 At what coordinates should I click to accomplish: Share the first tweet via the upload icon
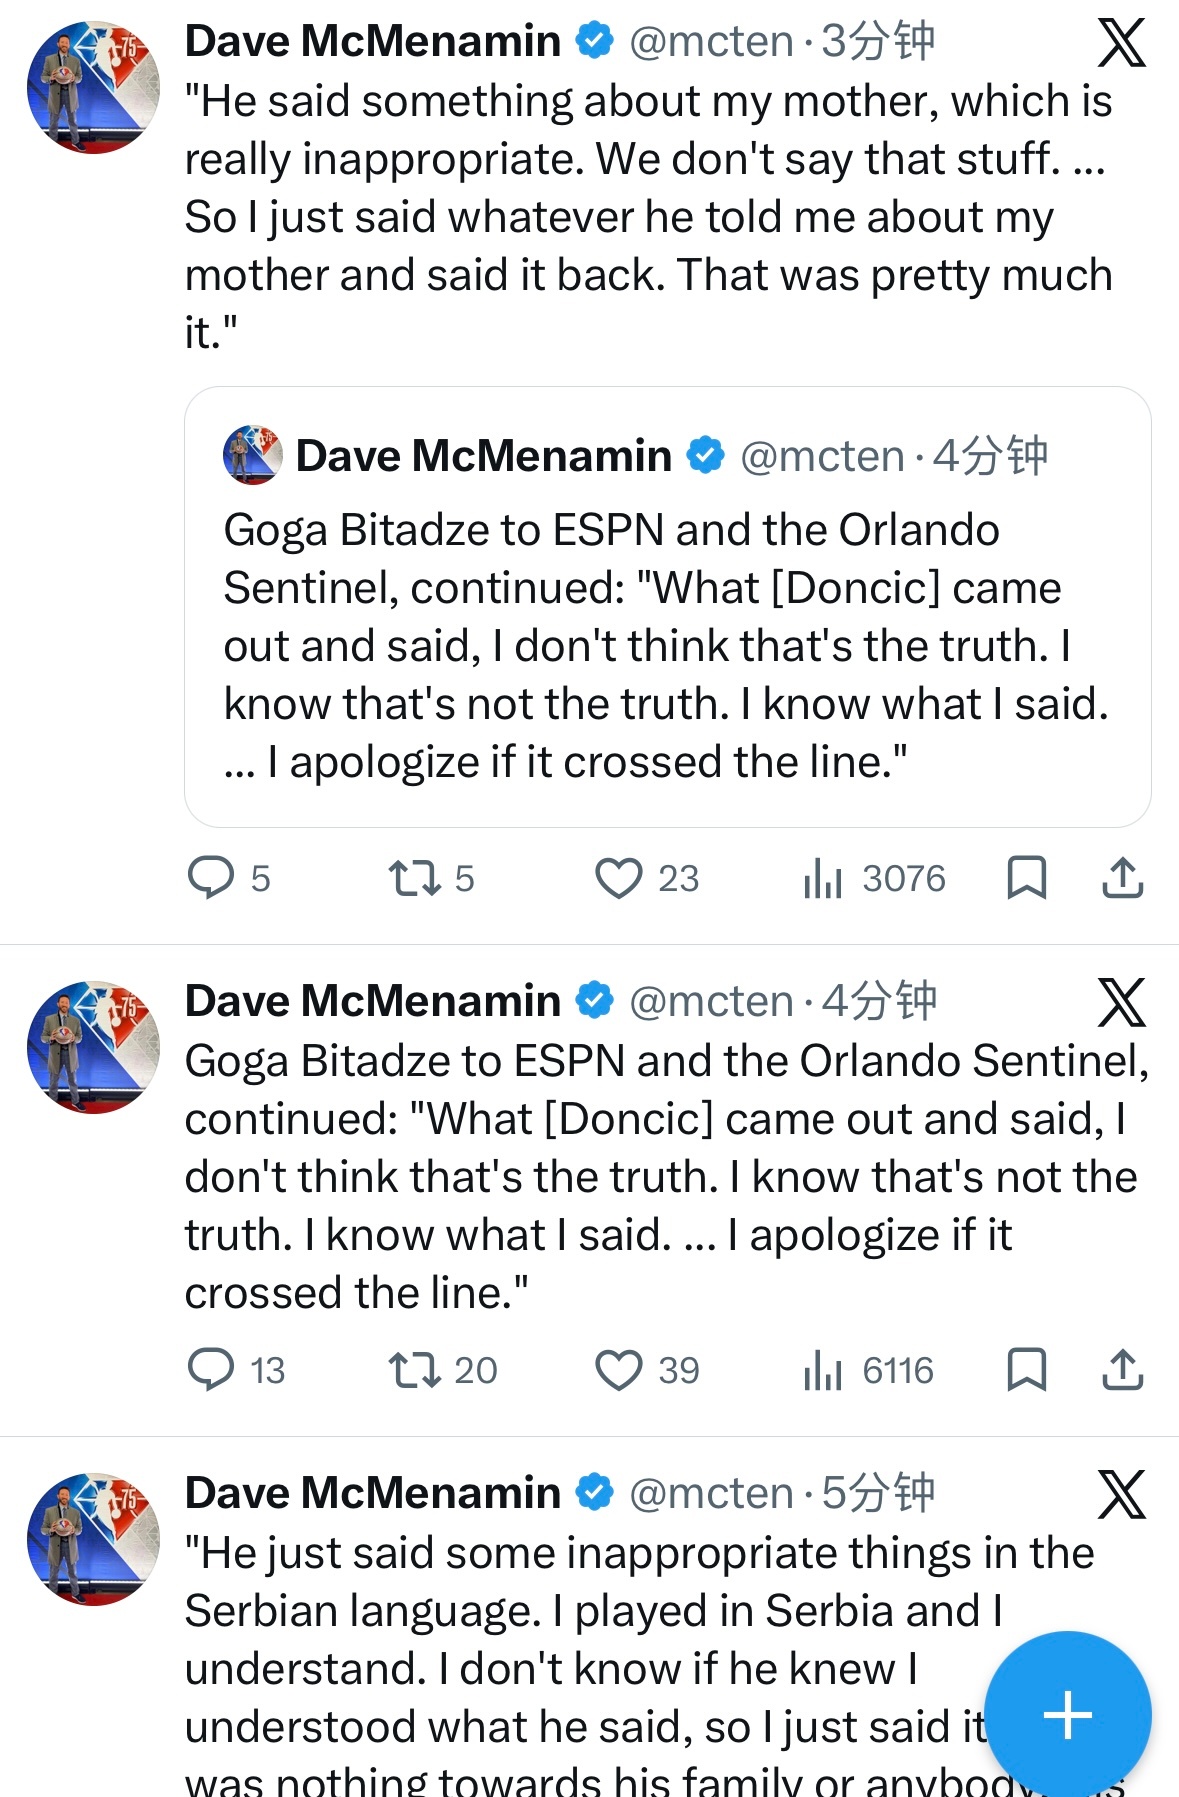(x=1122, y=878)
